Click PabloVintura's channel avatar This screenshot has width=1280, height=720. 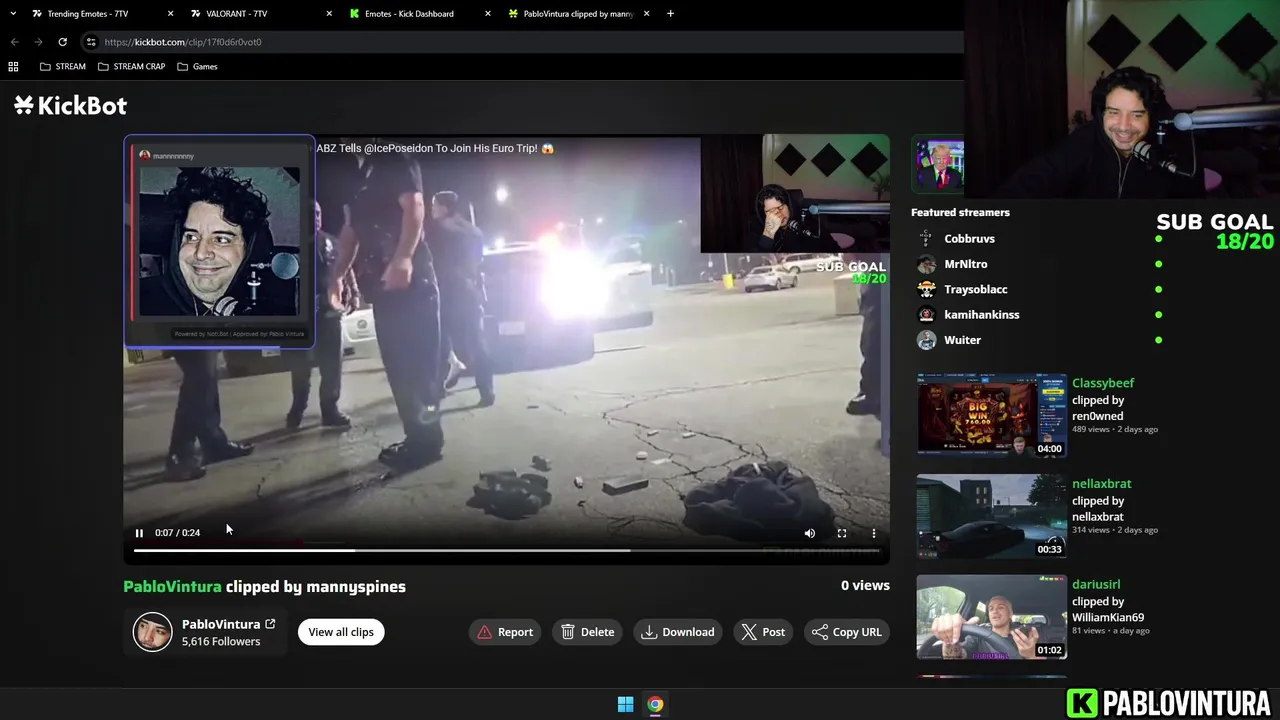click(x=153, y=632)
